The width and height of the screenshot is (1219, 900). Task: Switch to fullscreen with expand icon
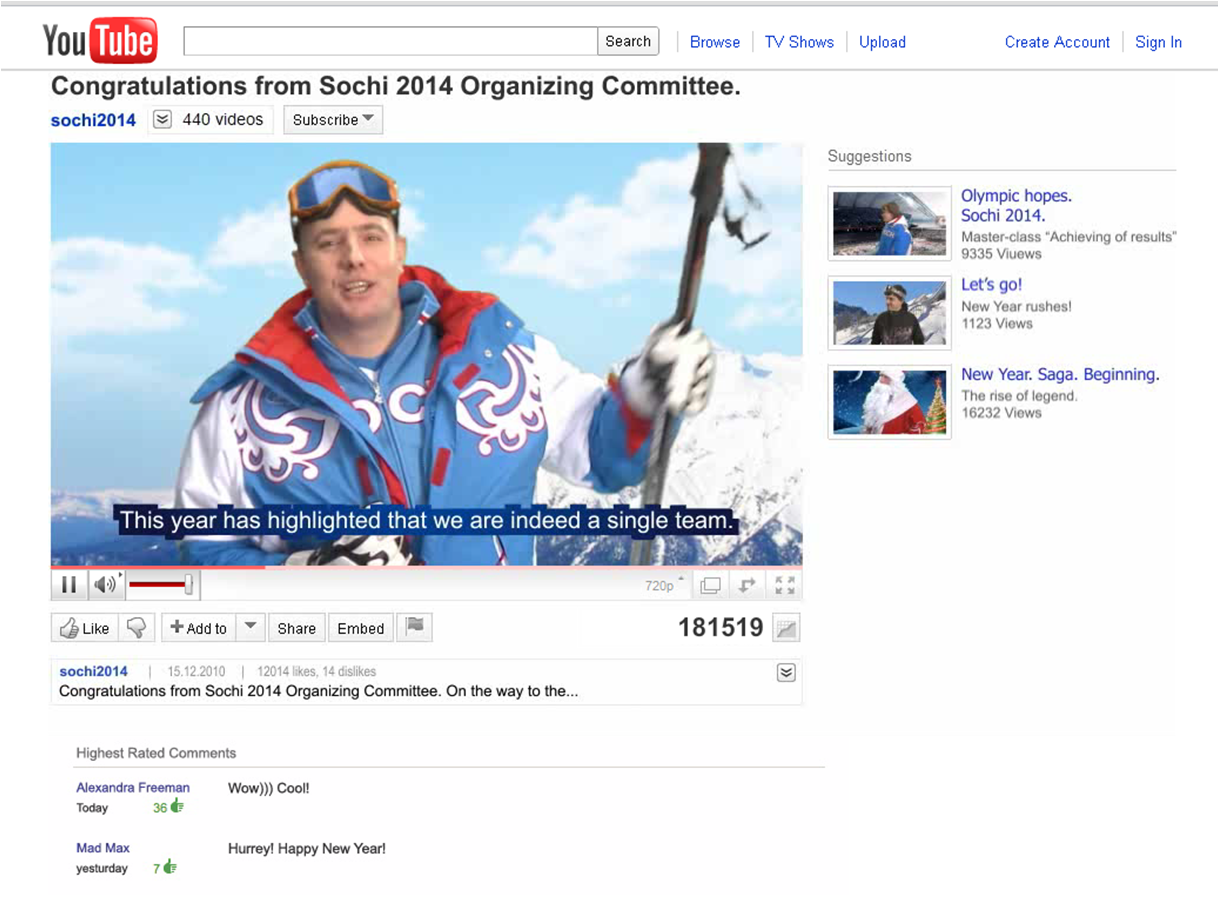coord(785,586)
